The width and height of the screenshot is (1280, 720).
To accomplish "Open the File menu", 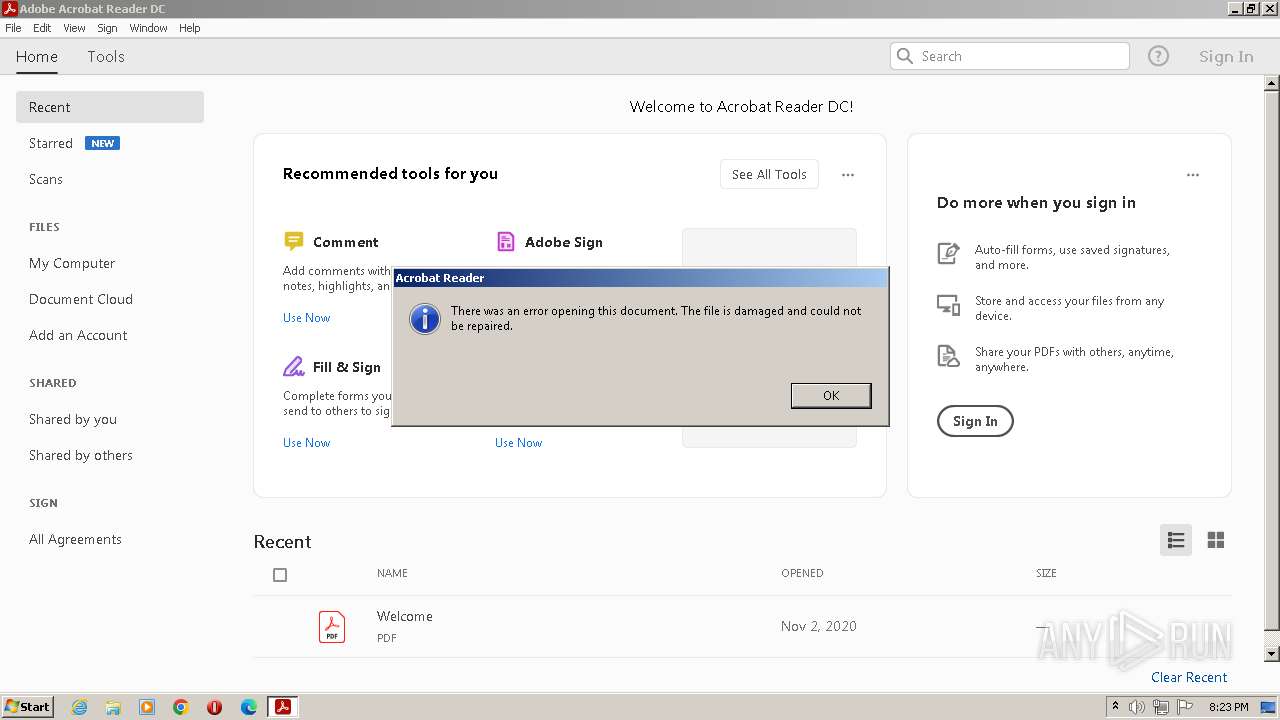I will (x=13, y=28).
